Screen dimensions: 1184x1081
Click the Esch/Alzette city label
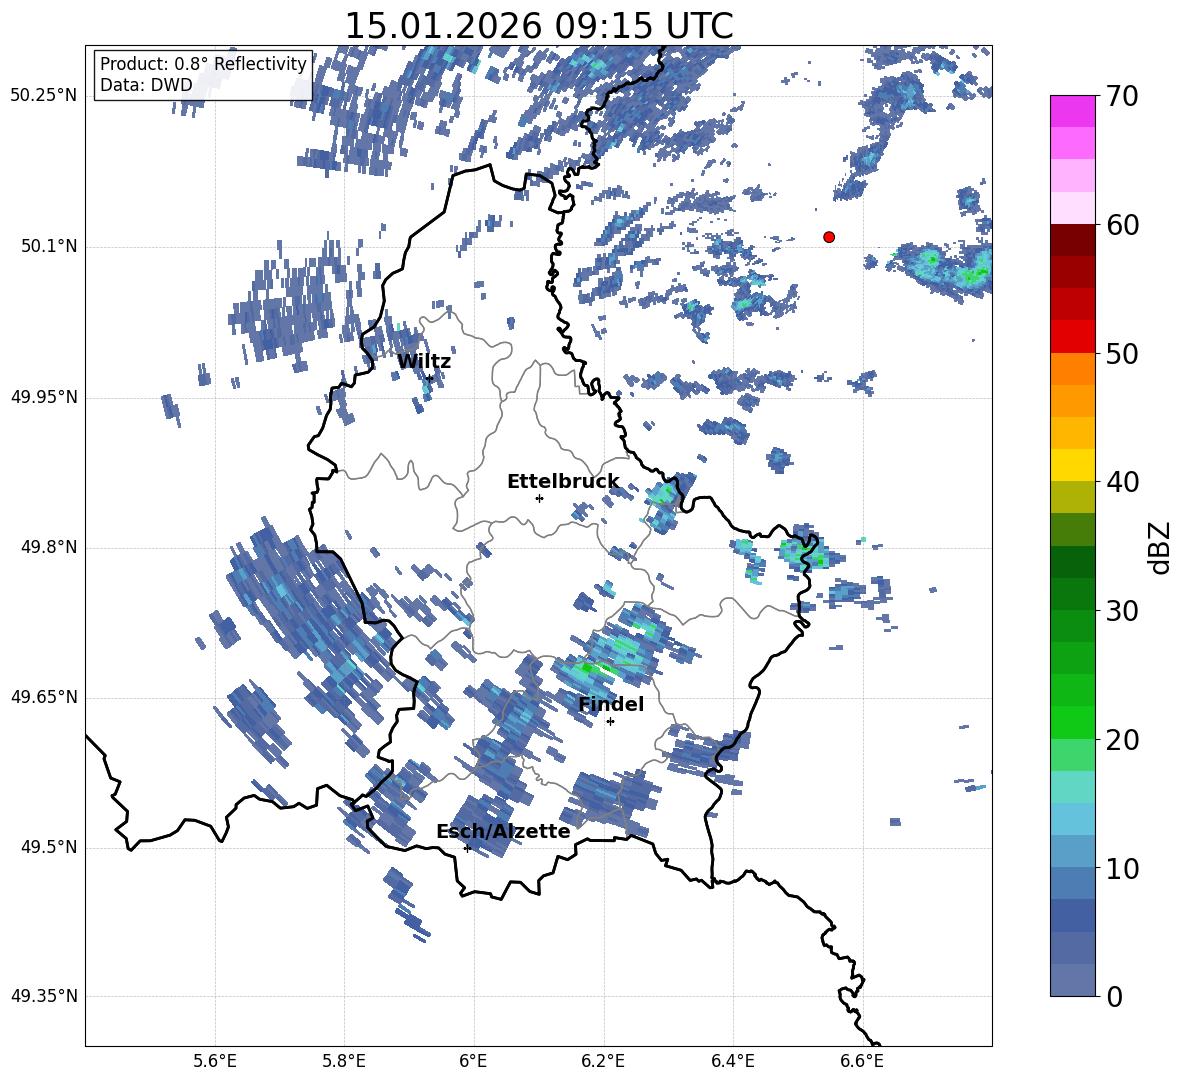[503, 831]
